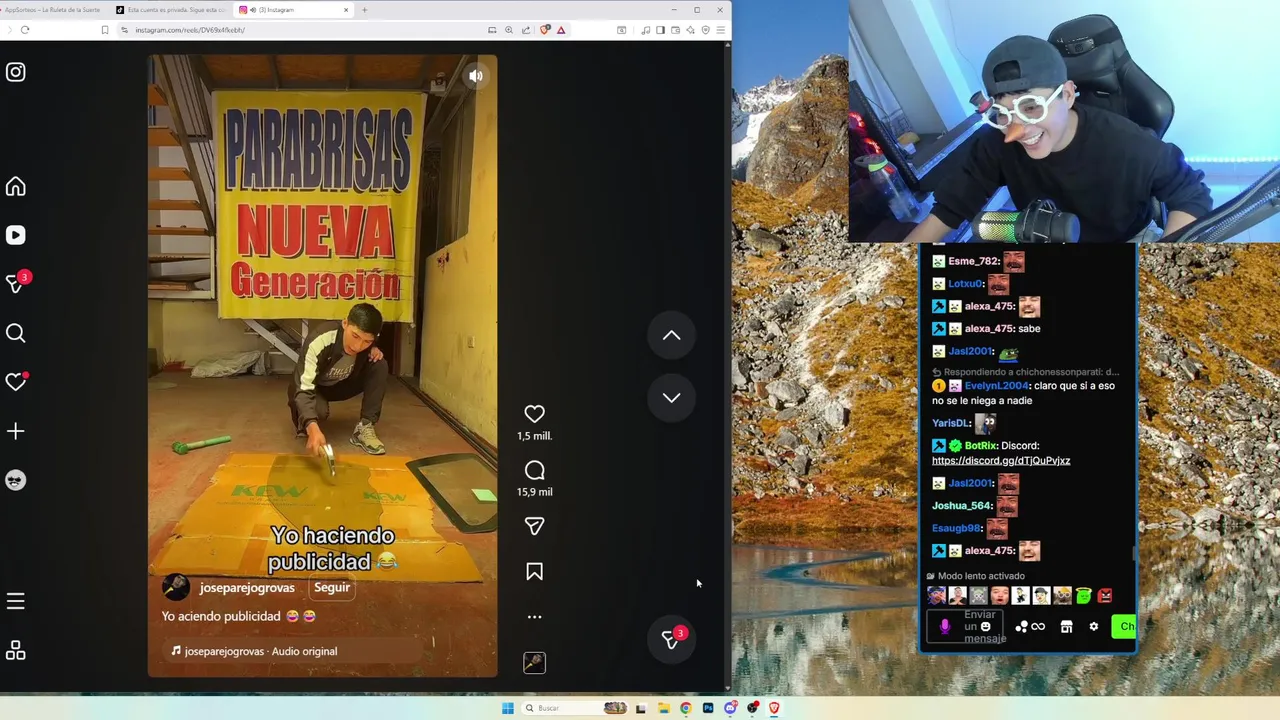Click BotRix username in chat
Screen dimensions: 1280x720
pyautogui.click(x=981, y=446)
